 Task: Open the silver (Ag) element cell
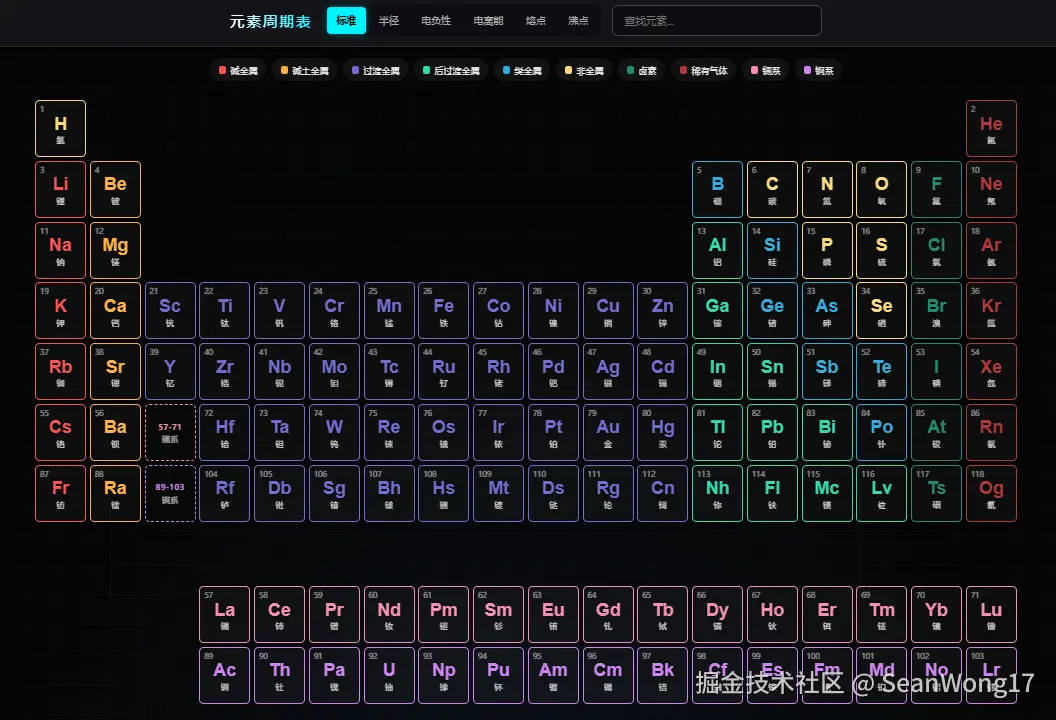[x=608, y=372]
